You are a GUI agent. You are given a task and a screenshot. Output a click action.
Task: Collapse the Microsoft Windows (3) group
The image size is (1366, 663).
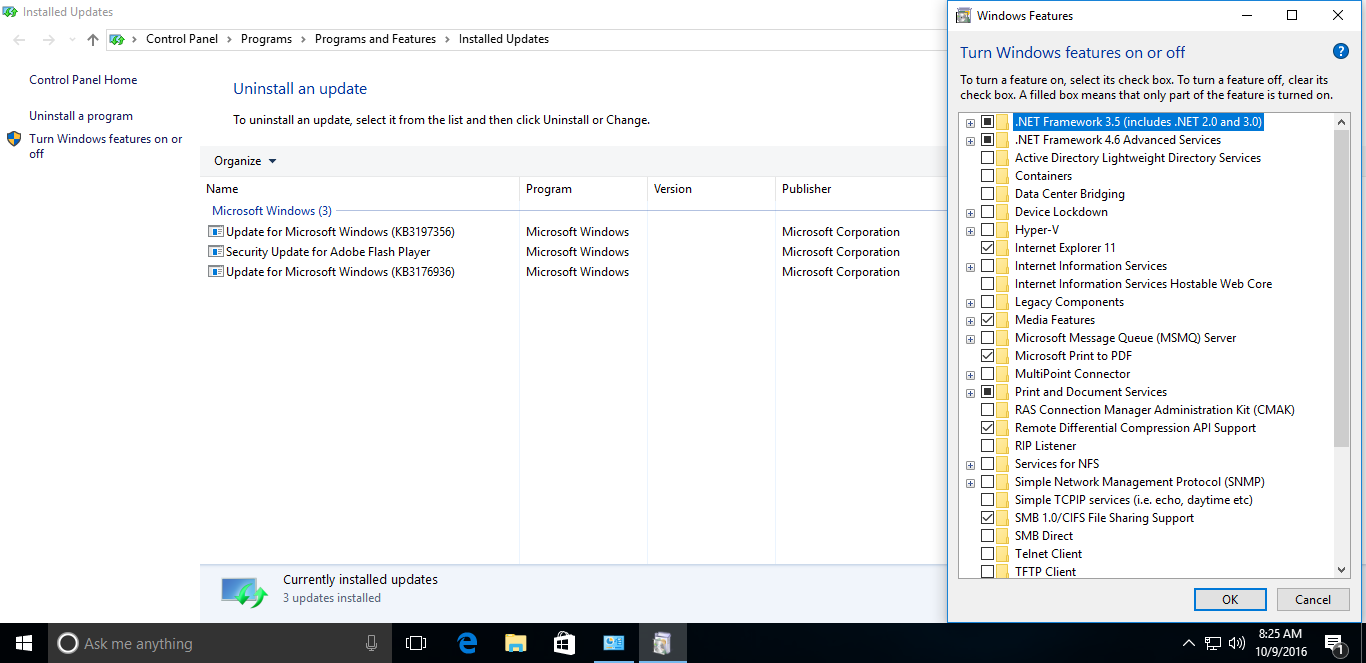point(272,211)
